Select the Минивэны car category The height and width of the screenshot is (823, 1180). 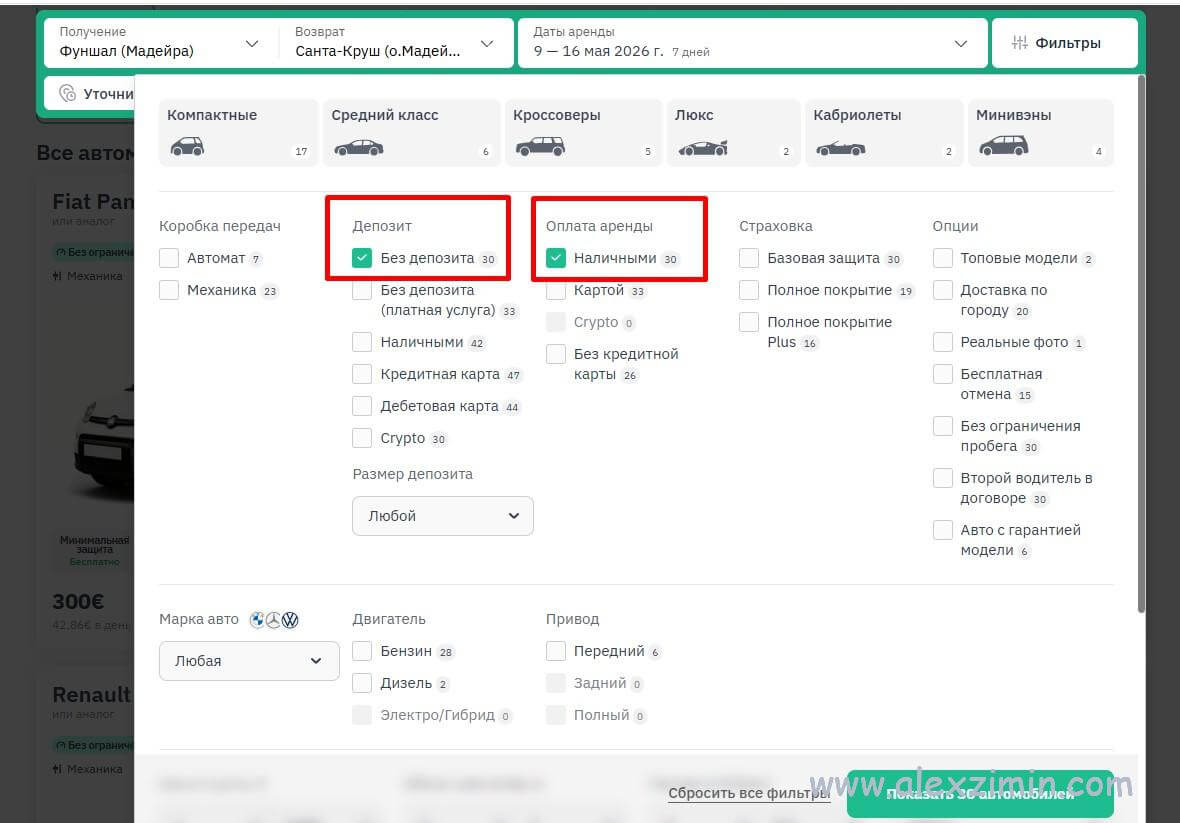pos(1041,132)
